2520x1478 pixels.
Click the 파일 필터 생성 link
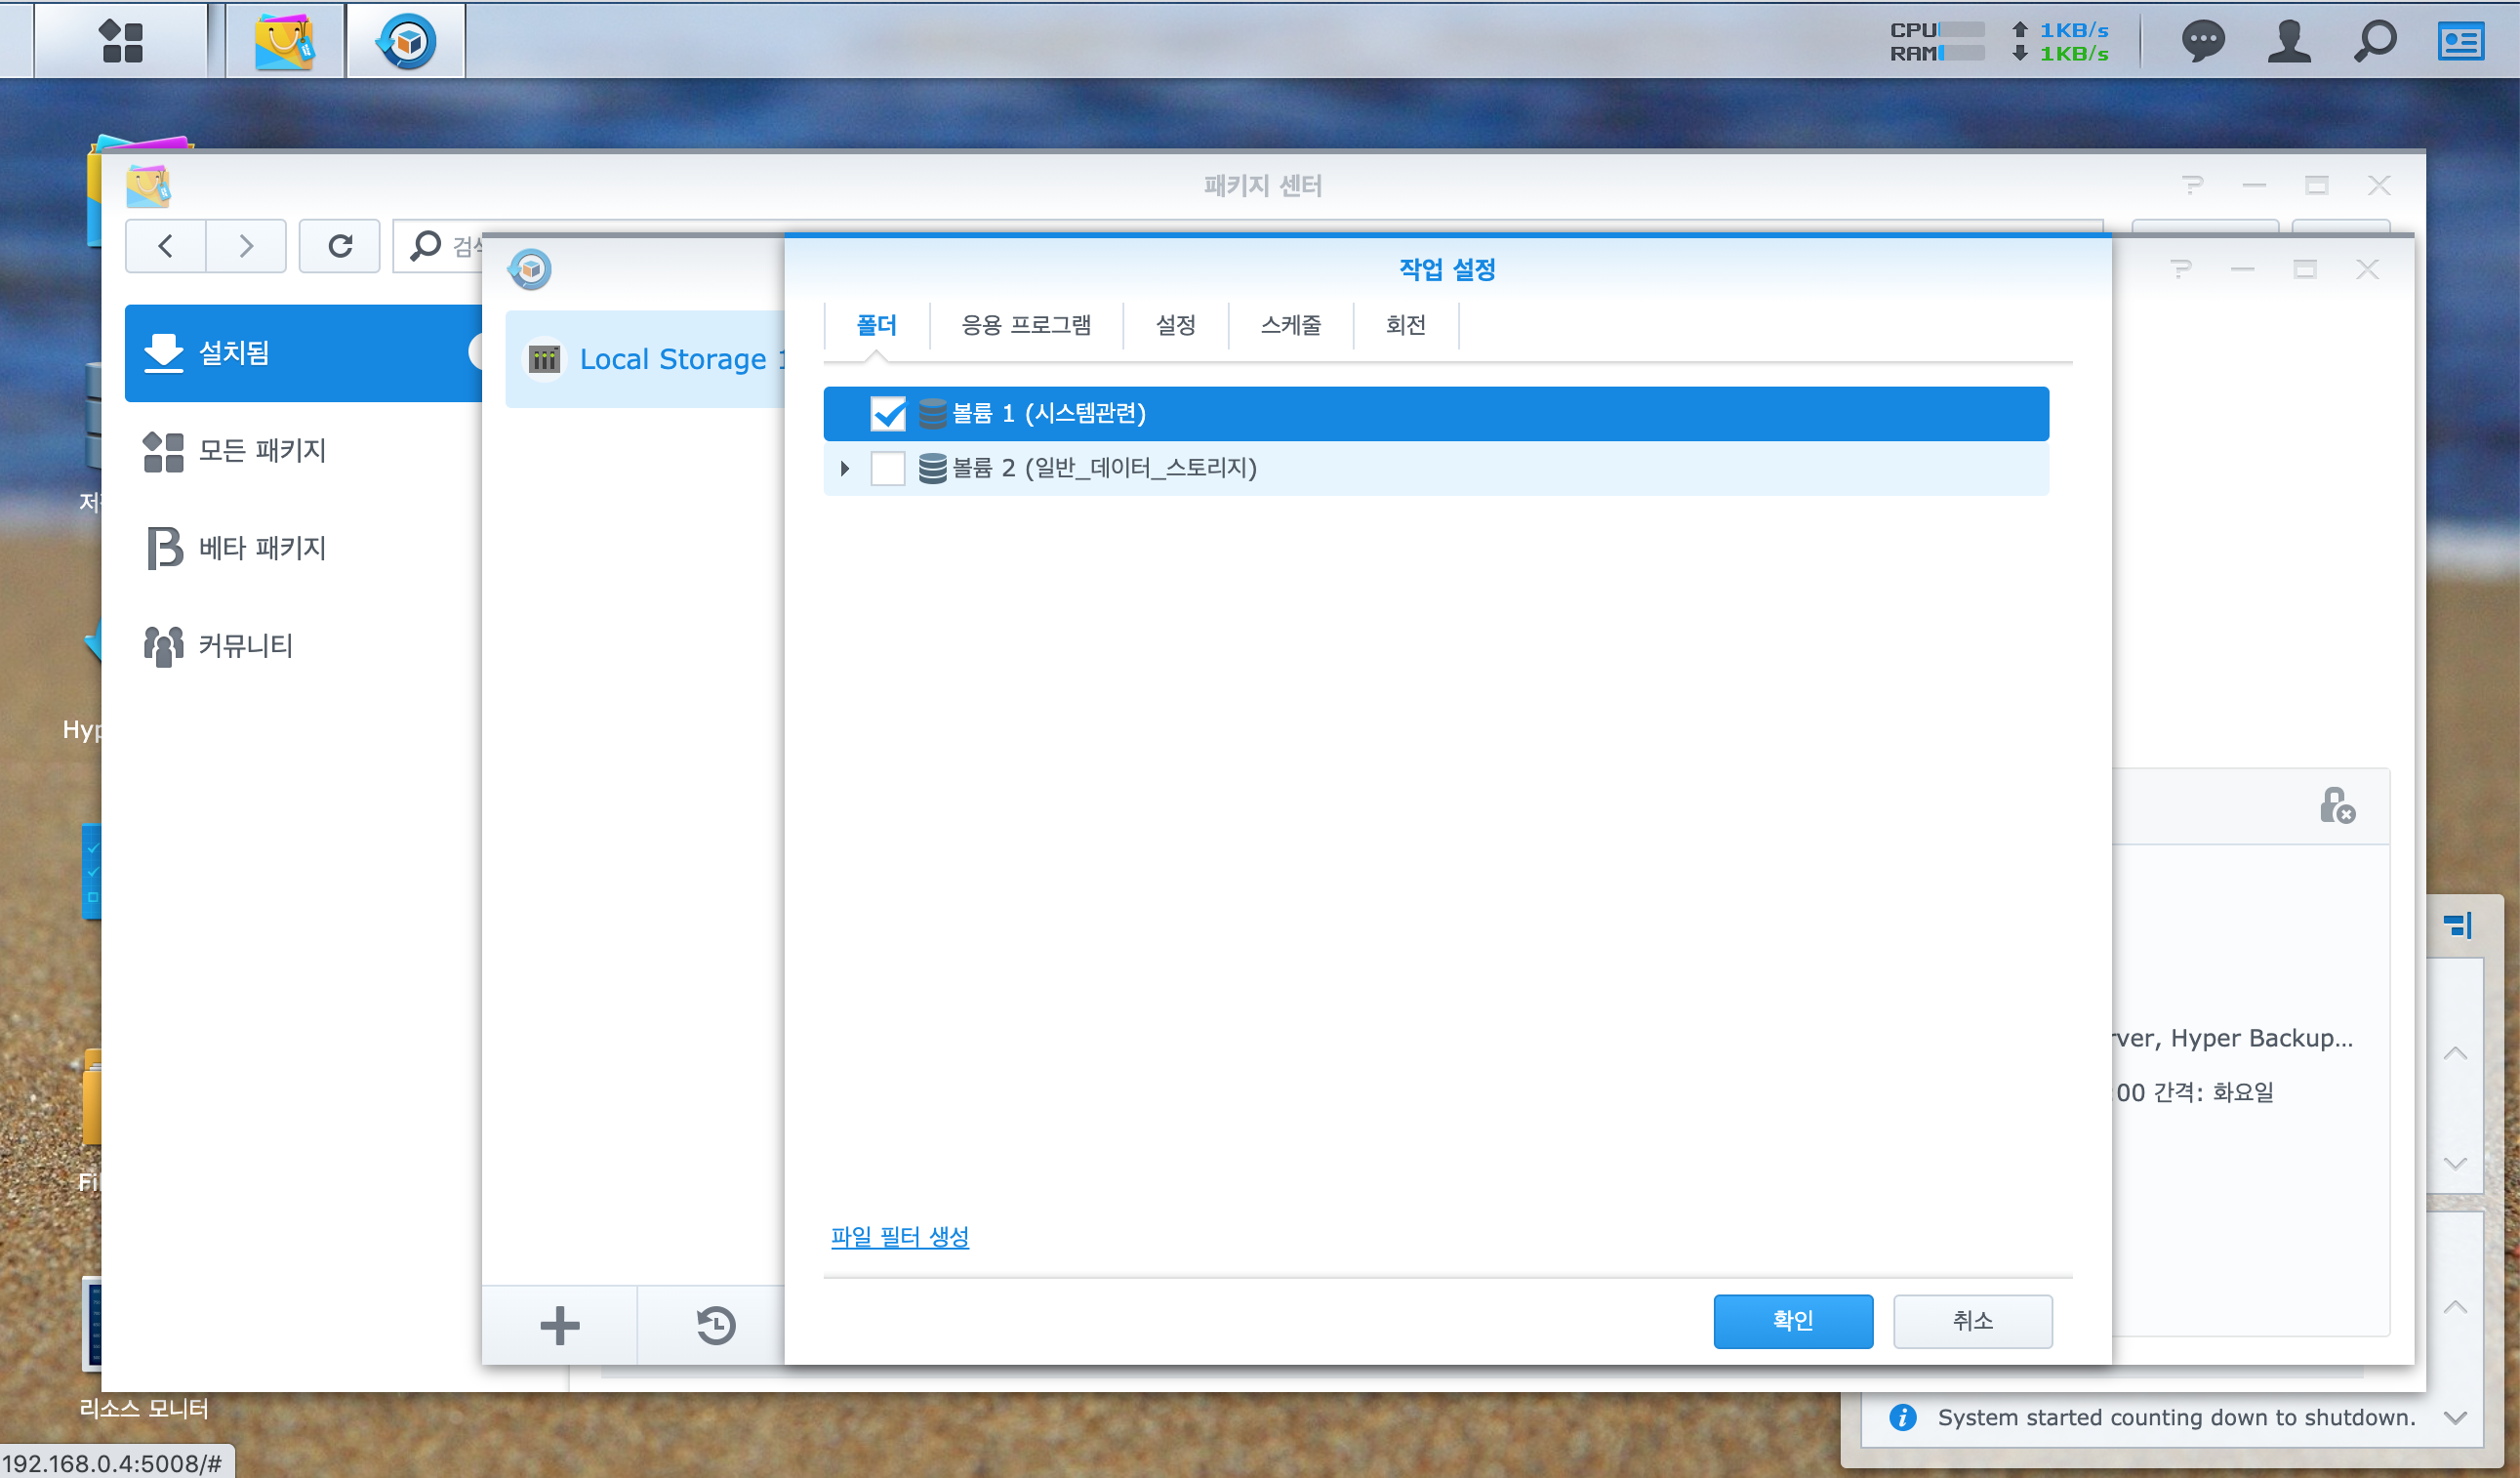tap(899, 1237)
